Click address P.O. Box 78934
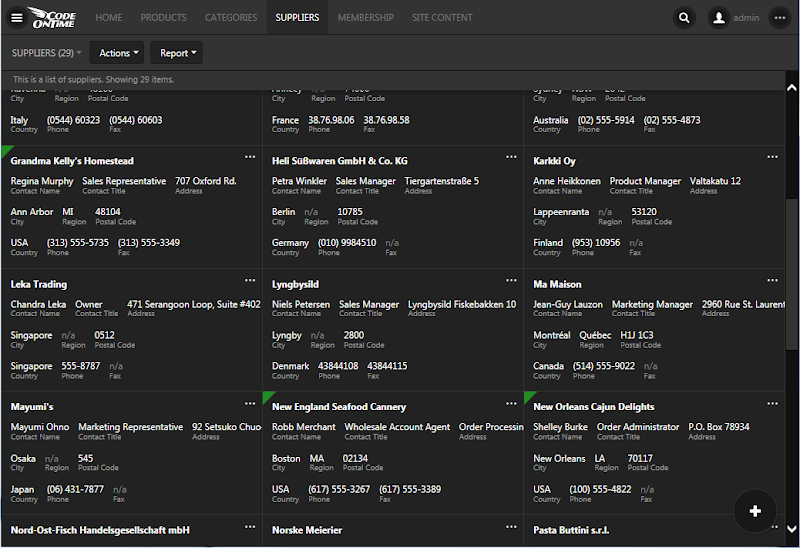 pos(719,427)
